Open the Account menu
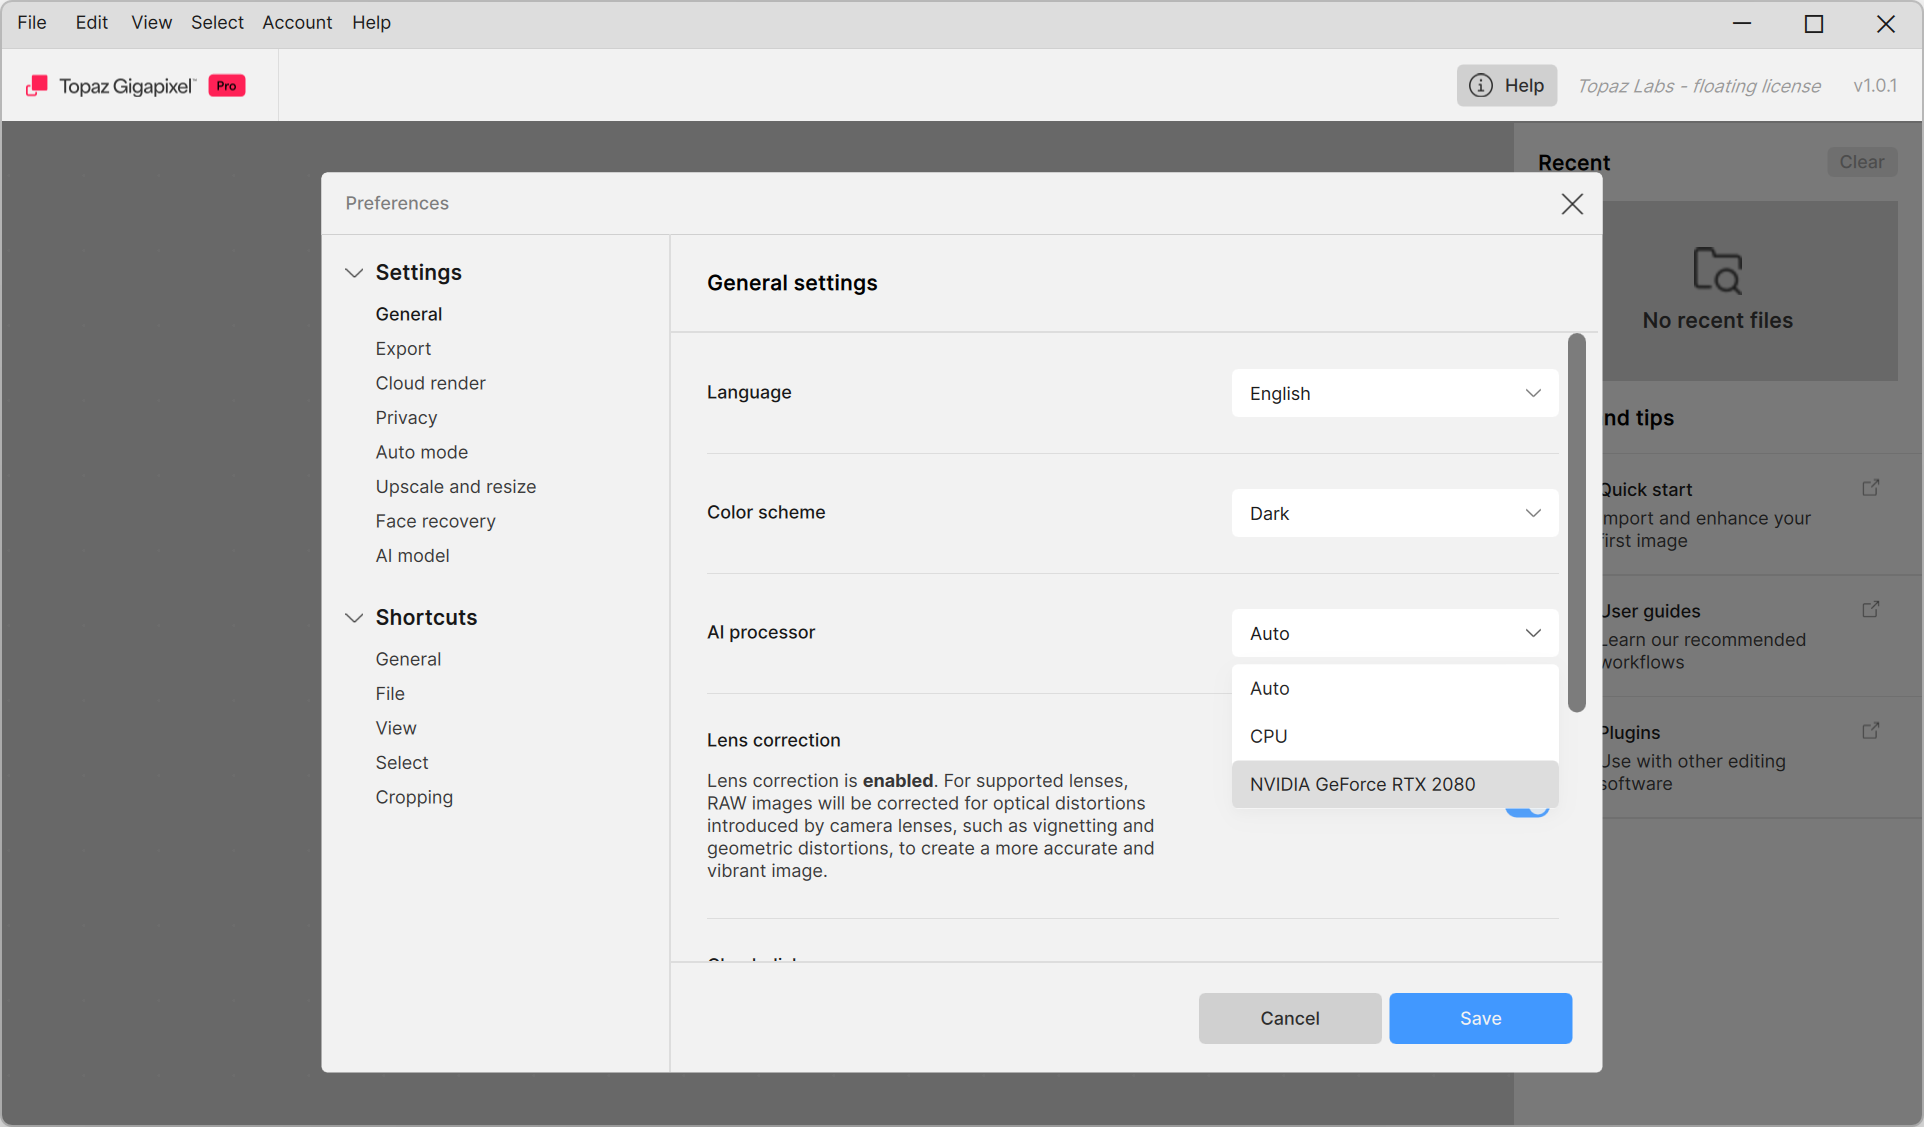Screen dimensions: 1924x1127 [x=297, y=22]
